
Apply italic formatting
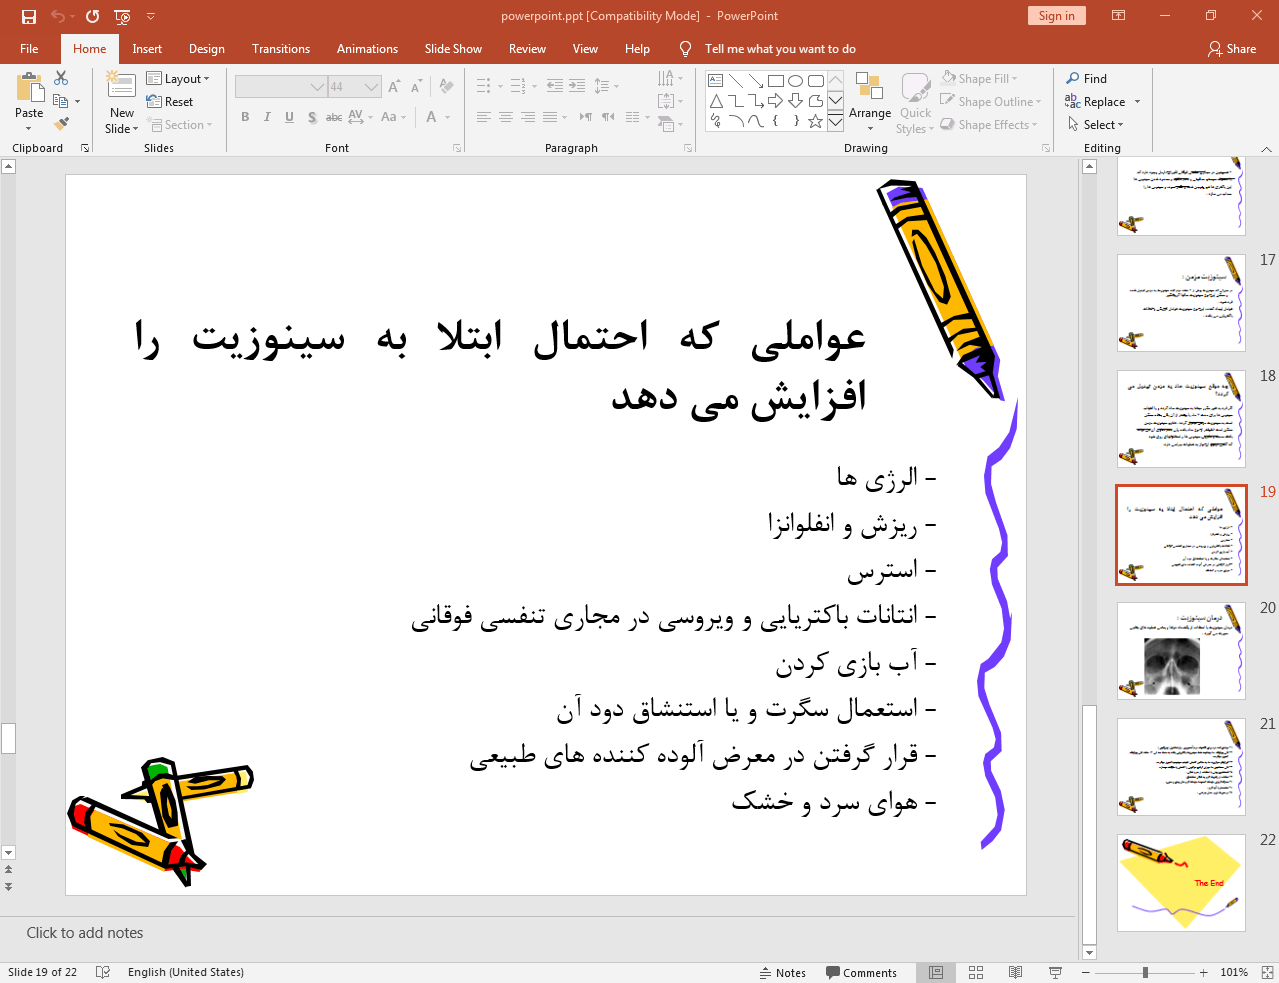[266, 117]
